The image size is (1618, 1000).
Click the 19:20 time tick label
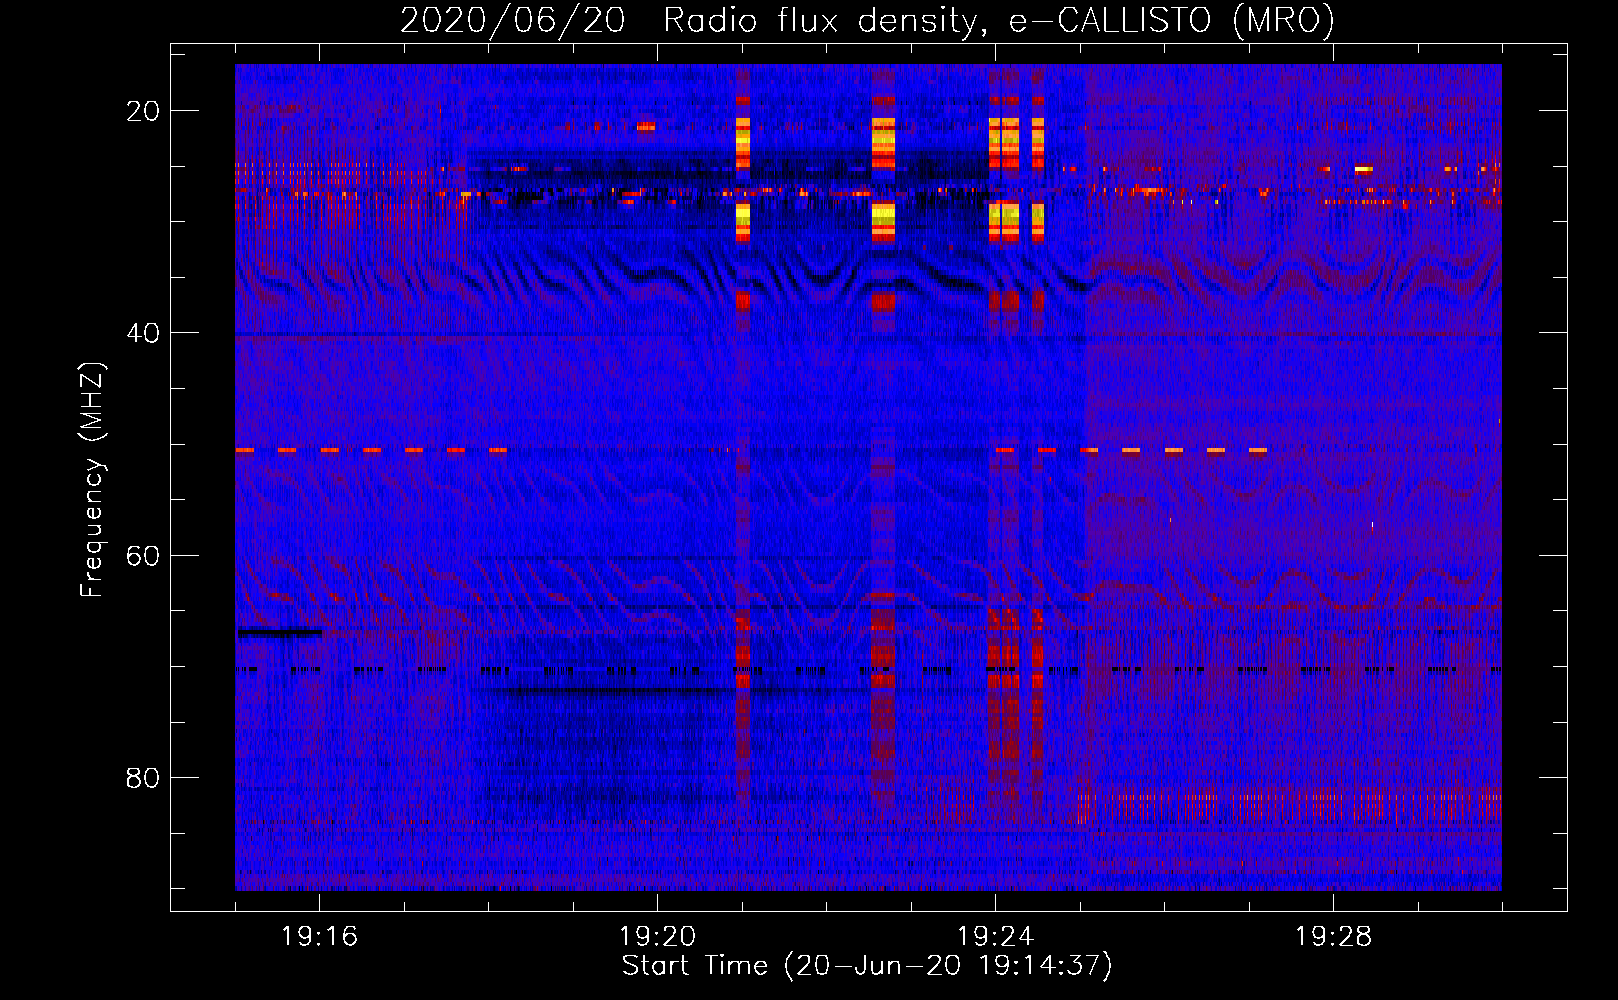[x=657, y=937]
